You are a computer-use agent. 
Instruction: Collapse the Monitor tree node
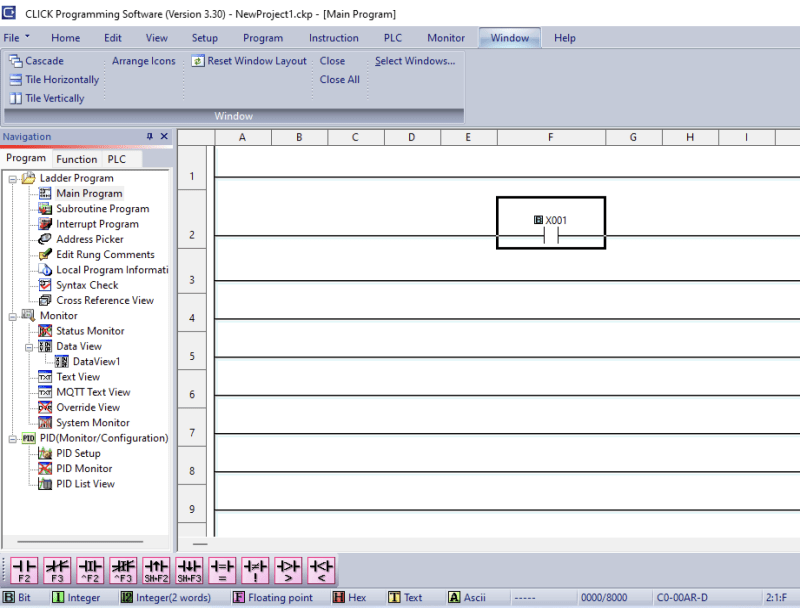pos(13,317)
